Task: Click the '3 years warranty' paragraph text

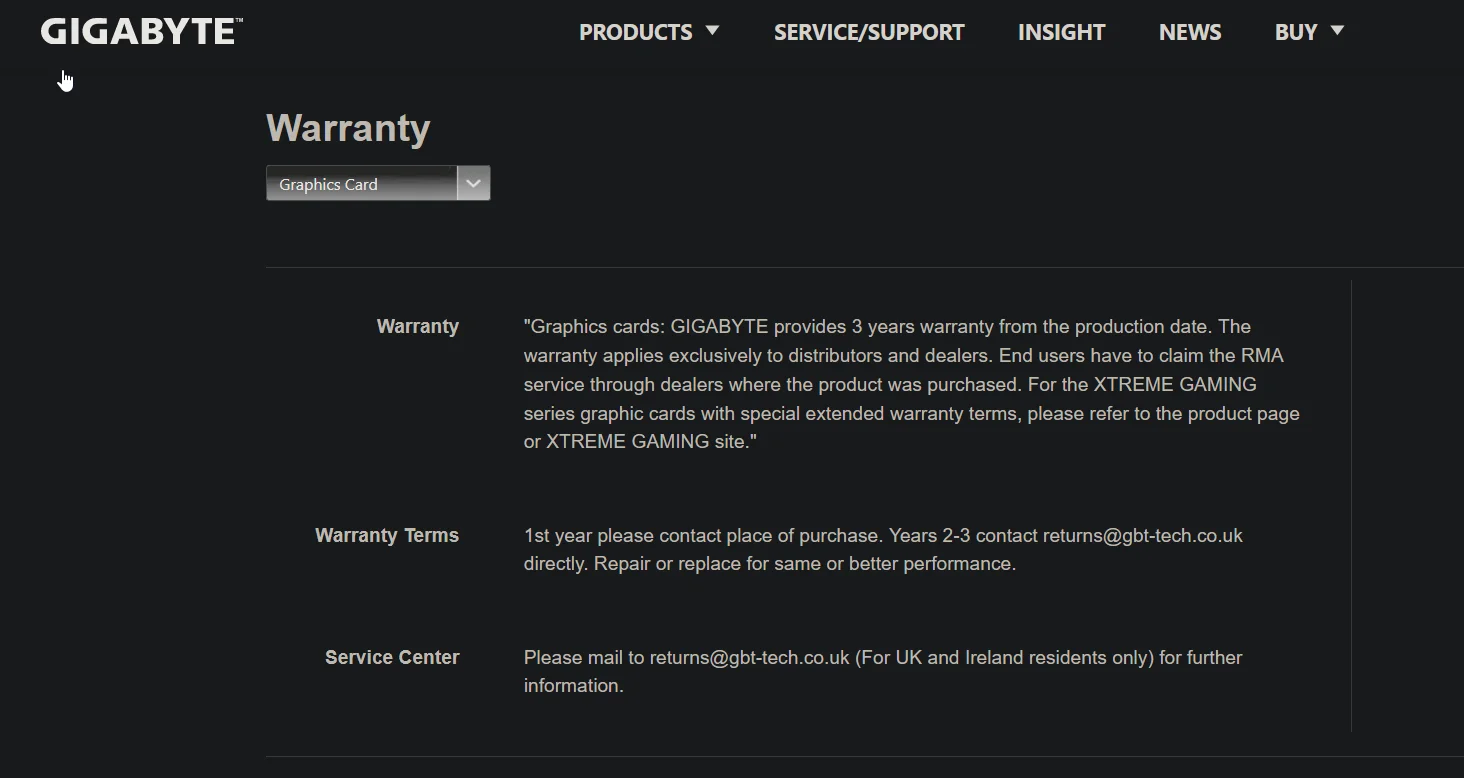Action: [912, 384]
